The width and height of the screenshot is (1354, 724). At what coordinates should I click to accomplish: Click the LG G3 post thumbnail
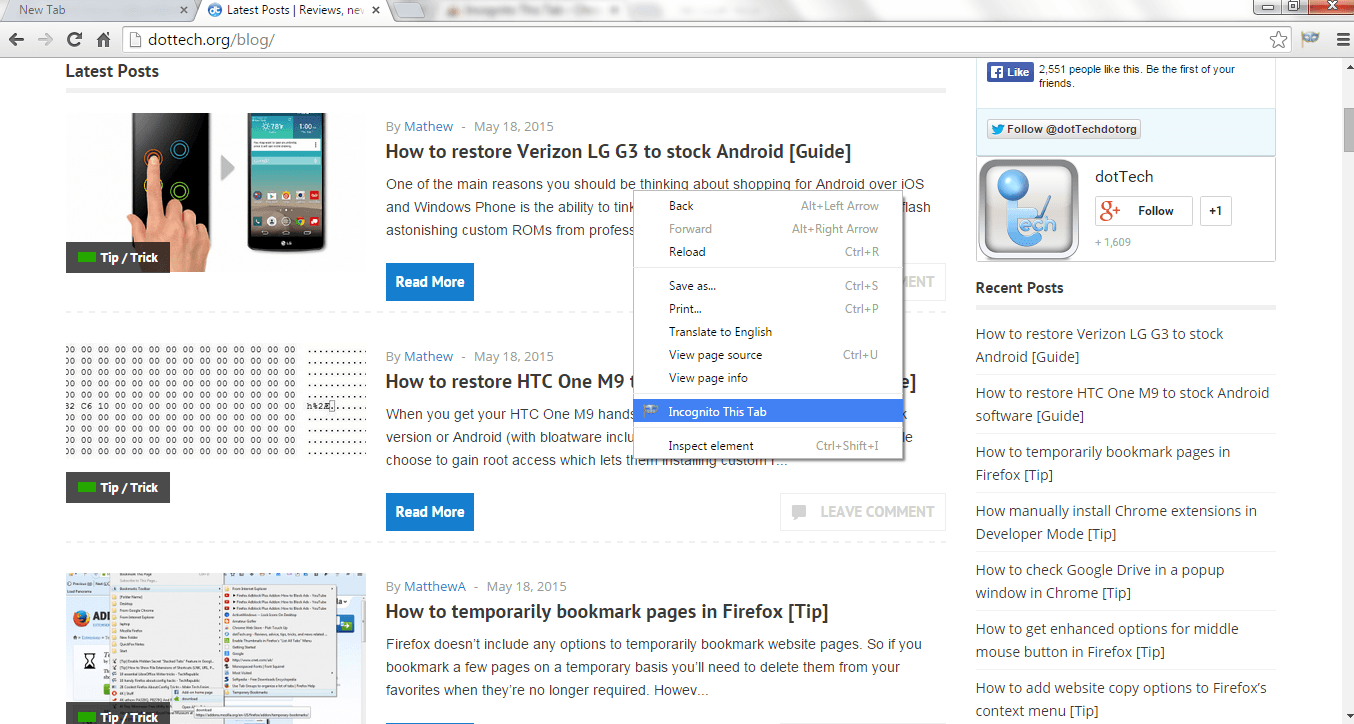[216, 192]
